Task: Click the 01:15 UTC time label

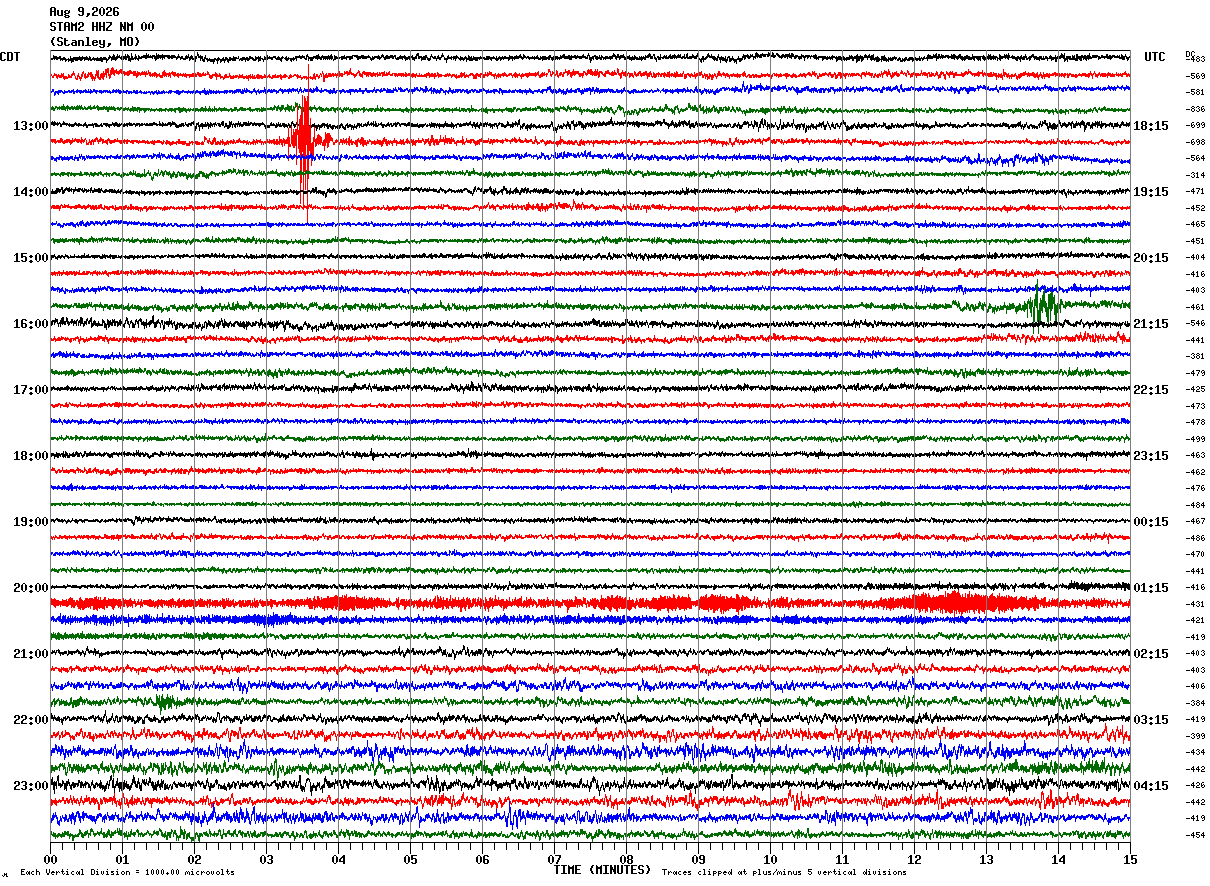Action: 1151,588
